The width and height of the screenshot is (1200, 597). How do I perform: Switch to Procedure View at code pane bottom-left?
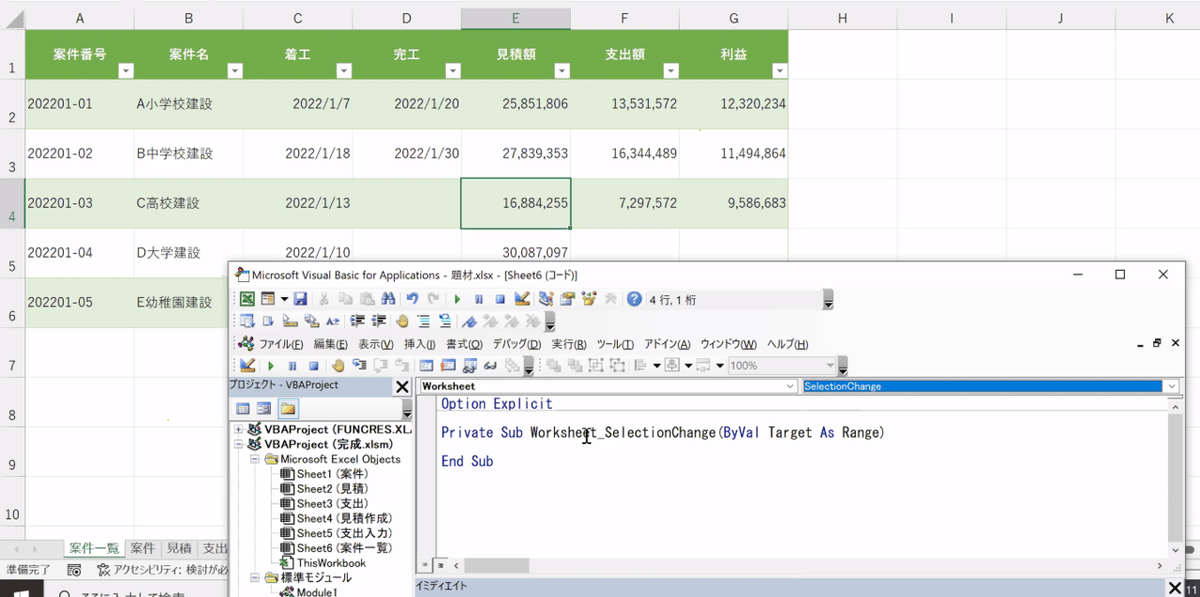tap(425, 565)
